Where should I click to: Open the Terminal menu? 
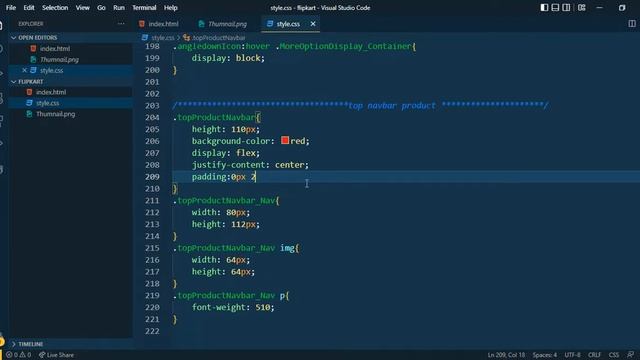pyautogui.click(x=144, y=7)
